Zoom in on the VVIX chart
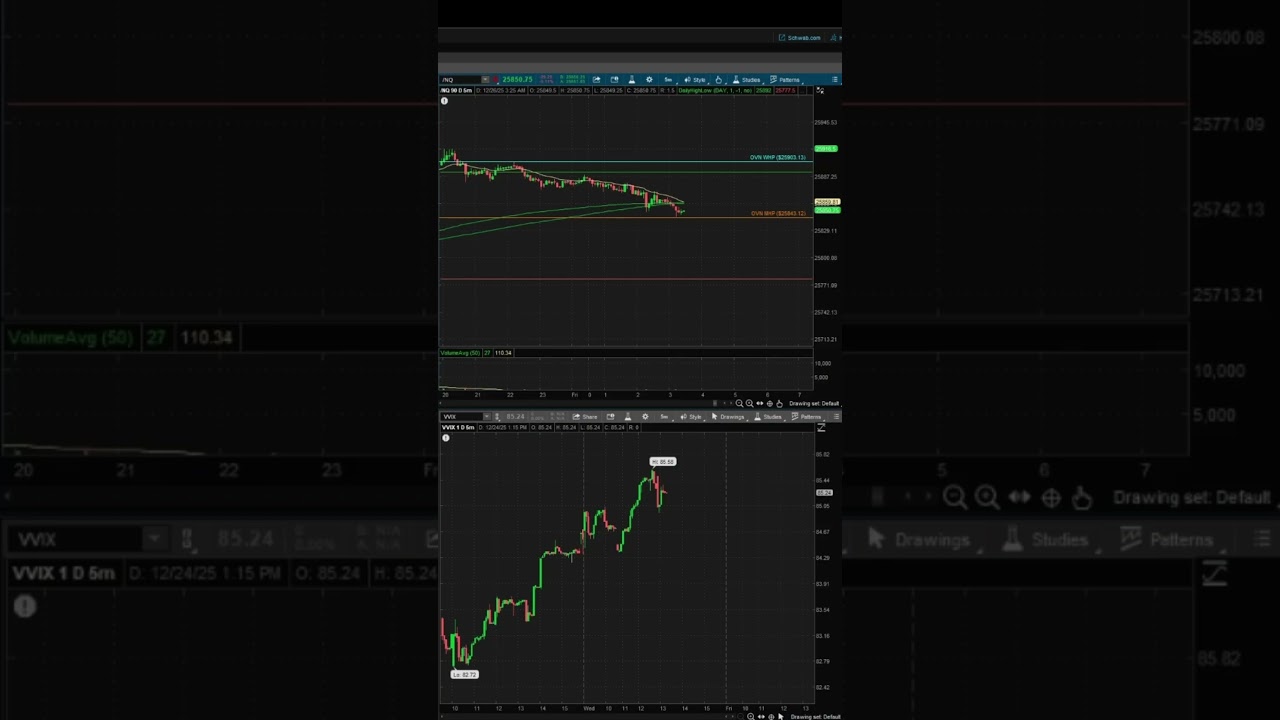This screenshot has height=720, width=1280. pos(750,717)
